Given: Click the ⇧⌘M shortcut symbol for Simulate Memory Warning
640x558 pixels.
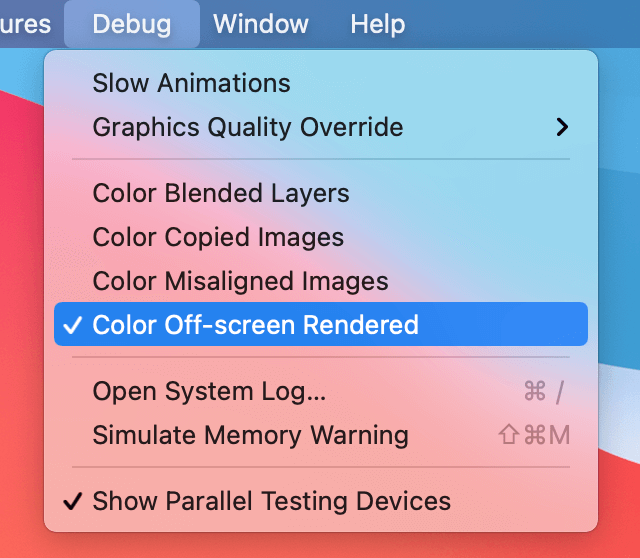Looking at the screenshot, I should tap(534, 436).
